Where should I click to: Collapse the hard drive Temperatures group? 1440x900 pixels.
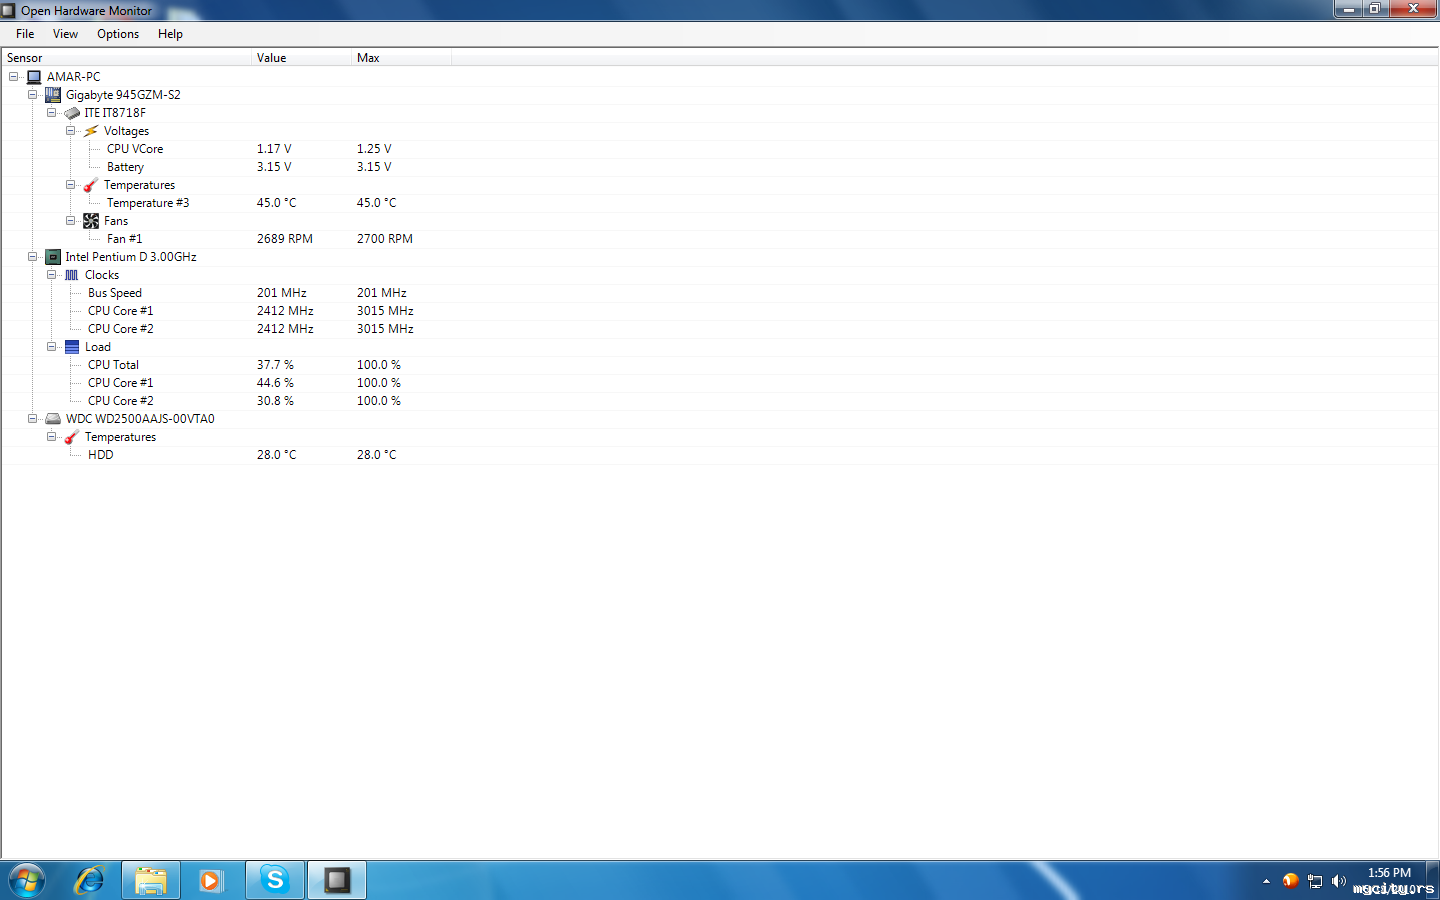(x=52, y=437)
